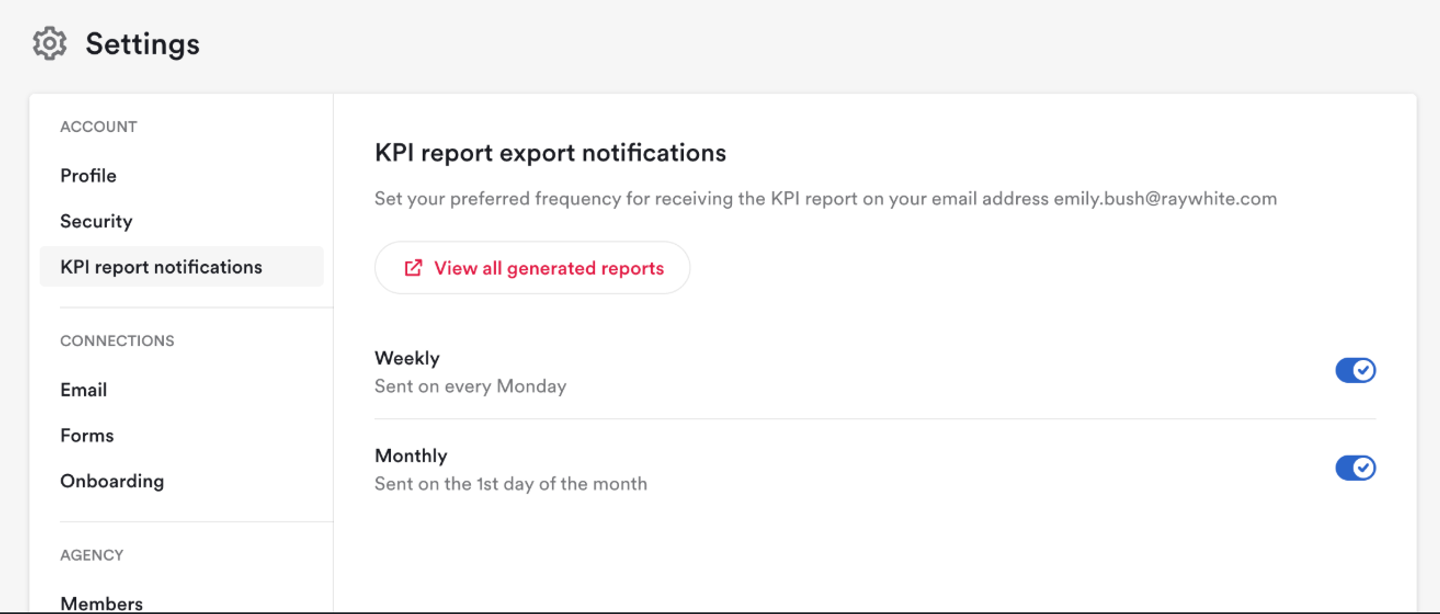Viewport: 1440px width, 614px height.
Task: Click the external link icon beside View all
Action: pos(413,268)
